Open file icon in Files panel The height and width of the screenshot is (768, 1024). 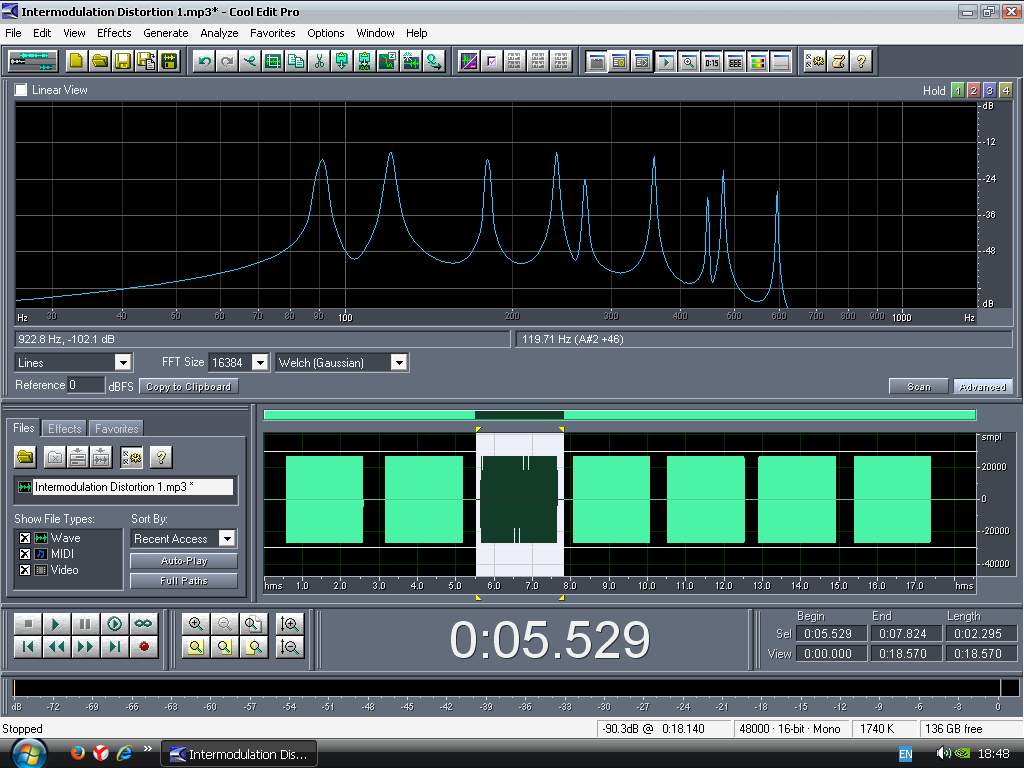click(x=25, y=456)
